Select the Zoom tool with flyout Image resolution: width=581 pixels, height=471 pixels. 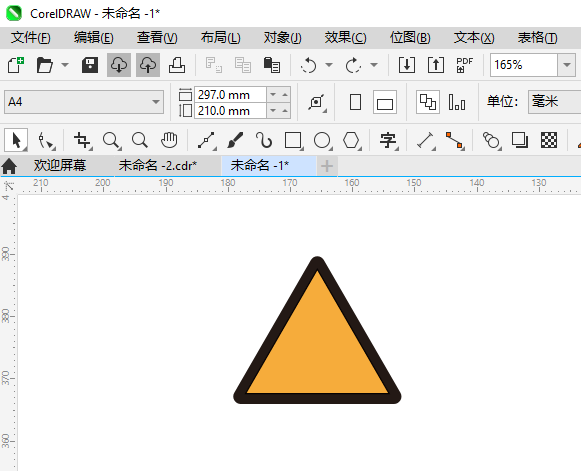tap(112, 141)
